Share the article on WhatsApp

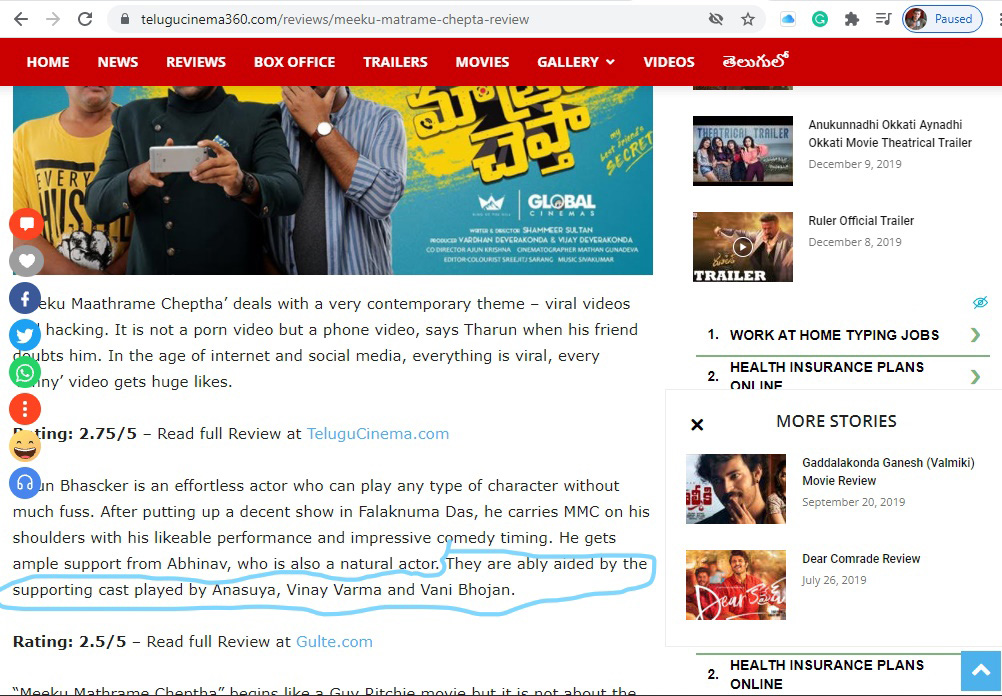(26, 373)
